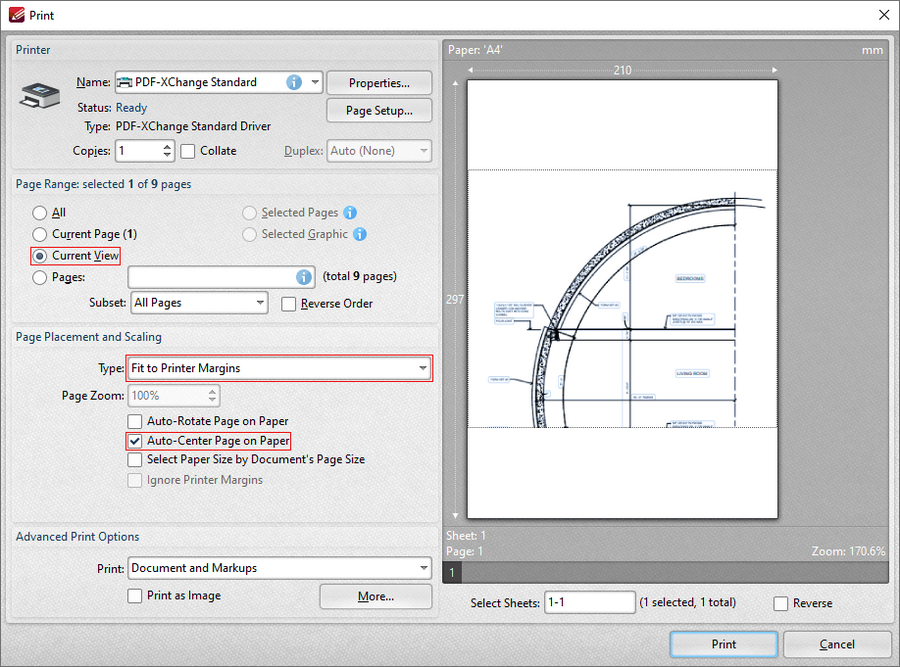
Task: Click the mm units label in the preview
Action: point(872,50)
